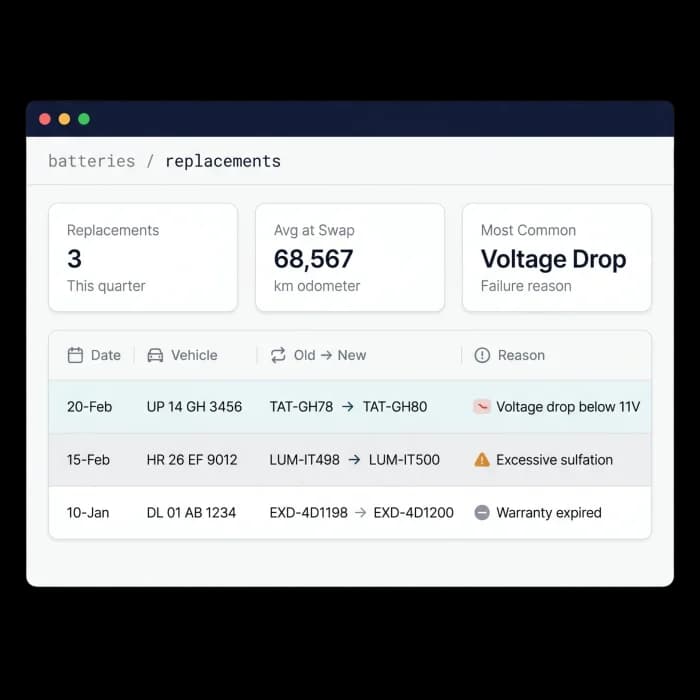Click the arrow between EXD-4D1198 and EXD-4D1200

tap(361, 512)
